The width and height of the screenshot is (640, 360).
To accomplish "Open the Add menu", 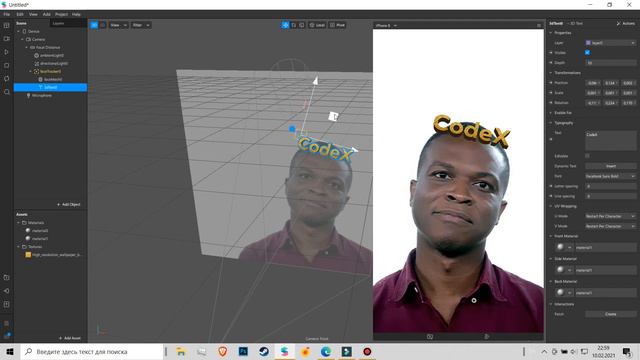I will coord(47,14).
